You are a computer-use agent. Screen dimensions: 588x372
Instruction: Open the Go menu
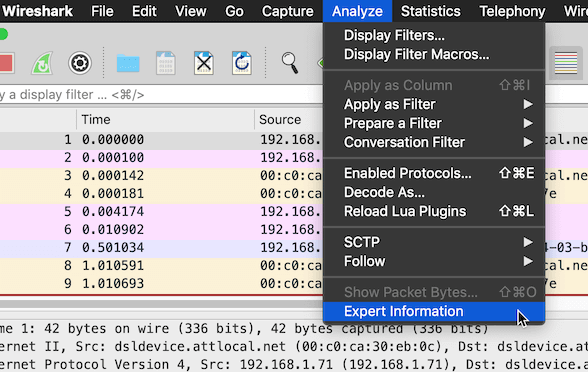coord(234,11)
